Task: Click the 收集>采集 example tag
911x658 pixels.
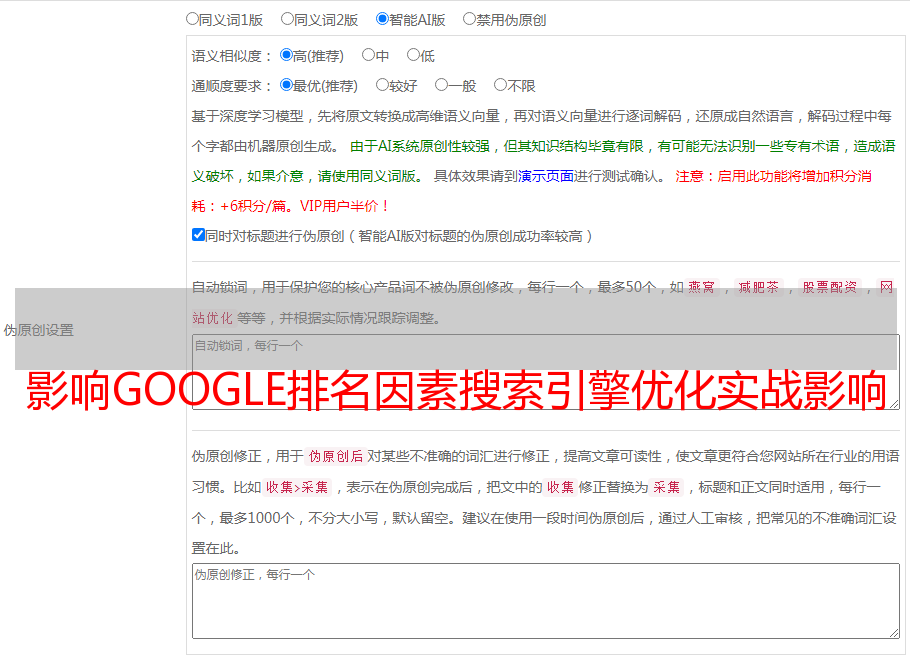Action: 297,487
